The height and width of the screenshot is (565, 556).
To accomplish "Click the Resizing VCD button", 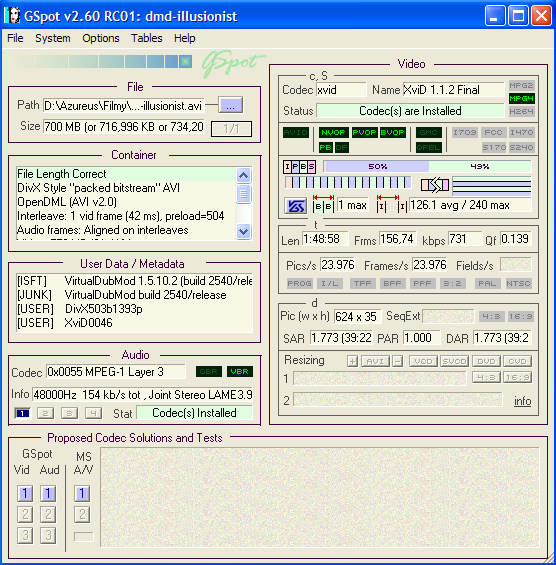I will [423, 361].
